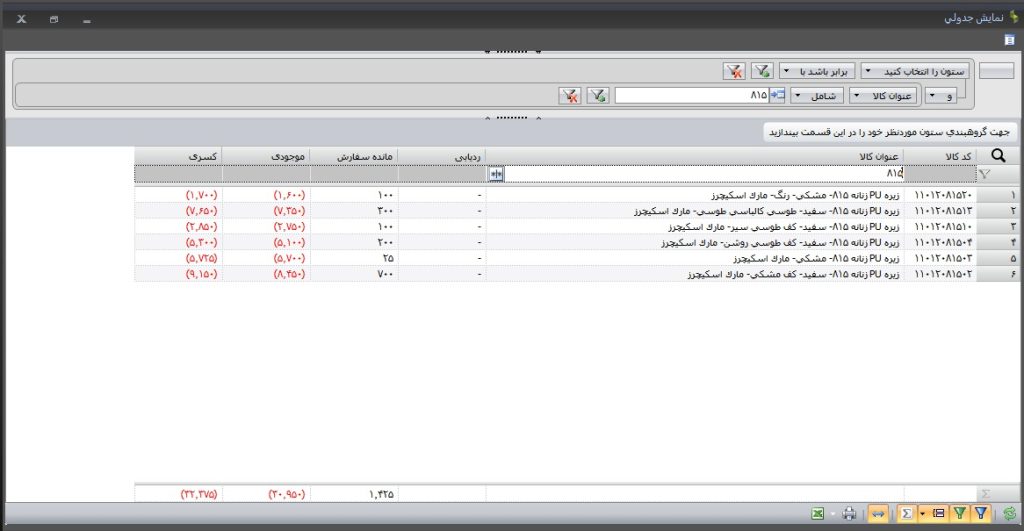
Task: Click the order remainder value ۲۵
Action: 388,258
